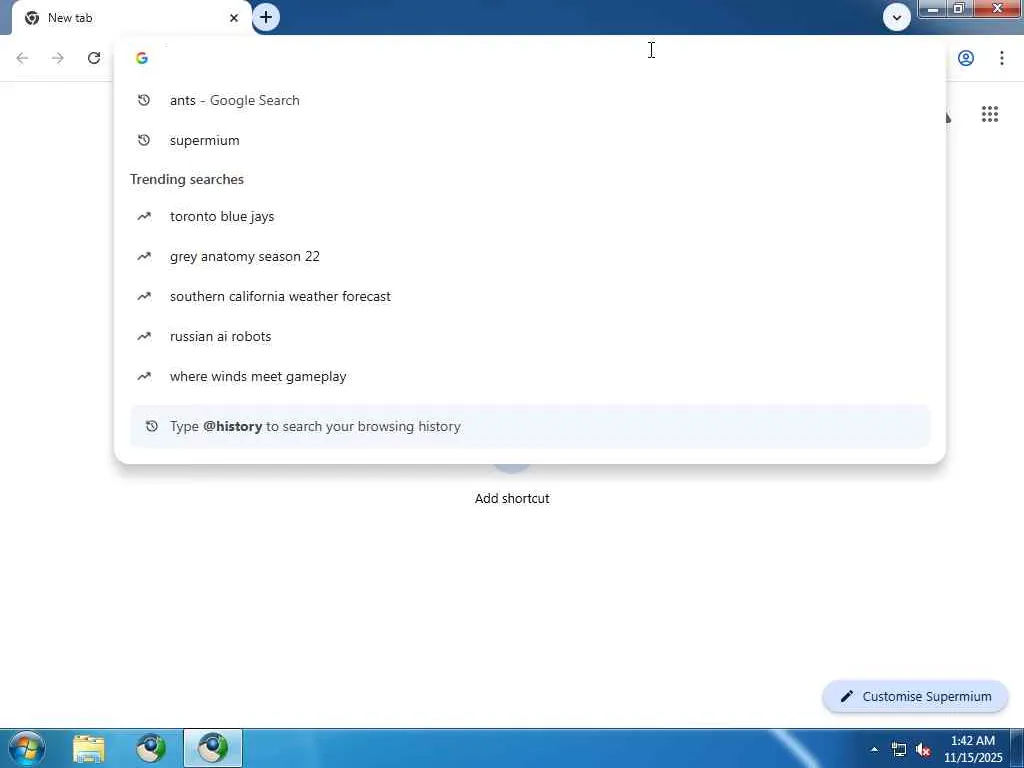This screenshot has height=768, width=1024.
Task: Click the browser forward arrow
Action: coord(57,58)
